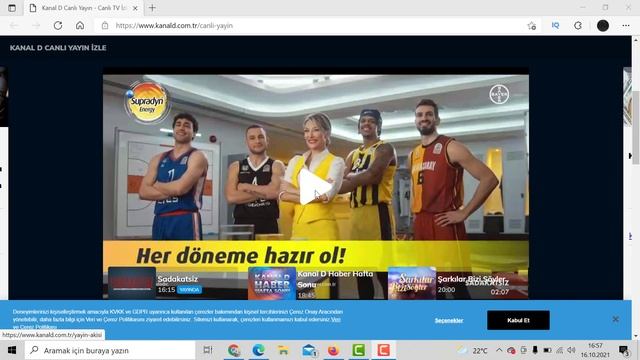Open the notification center icon

pos(624,350)
